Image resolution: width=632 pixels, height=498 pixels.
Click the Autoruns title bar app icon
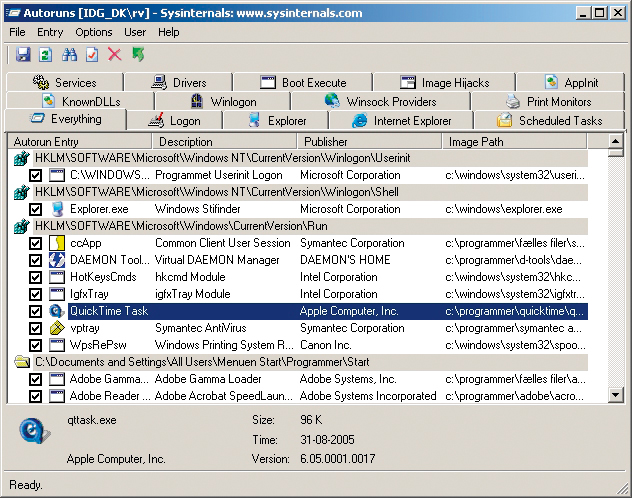pos(13,13)
